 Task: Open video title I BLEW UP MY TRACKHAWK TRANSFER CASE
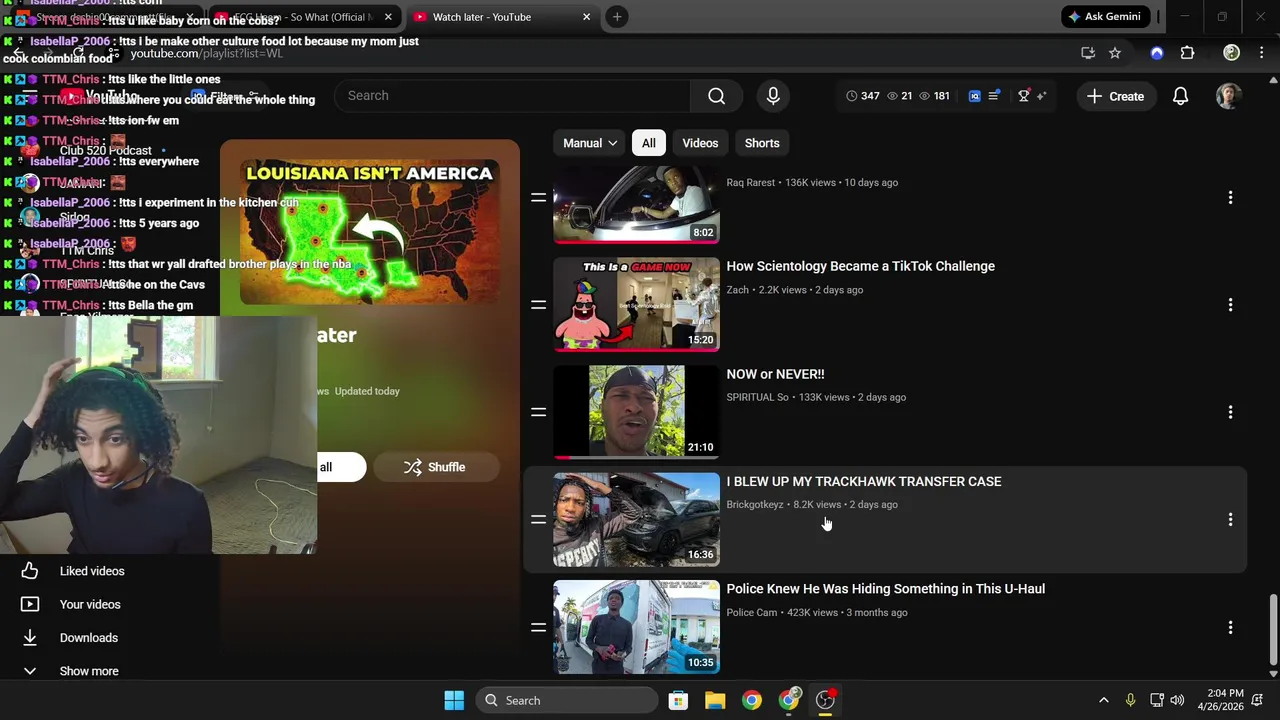click(x=863, y=481)
